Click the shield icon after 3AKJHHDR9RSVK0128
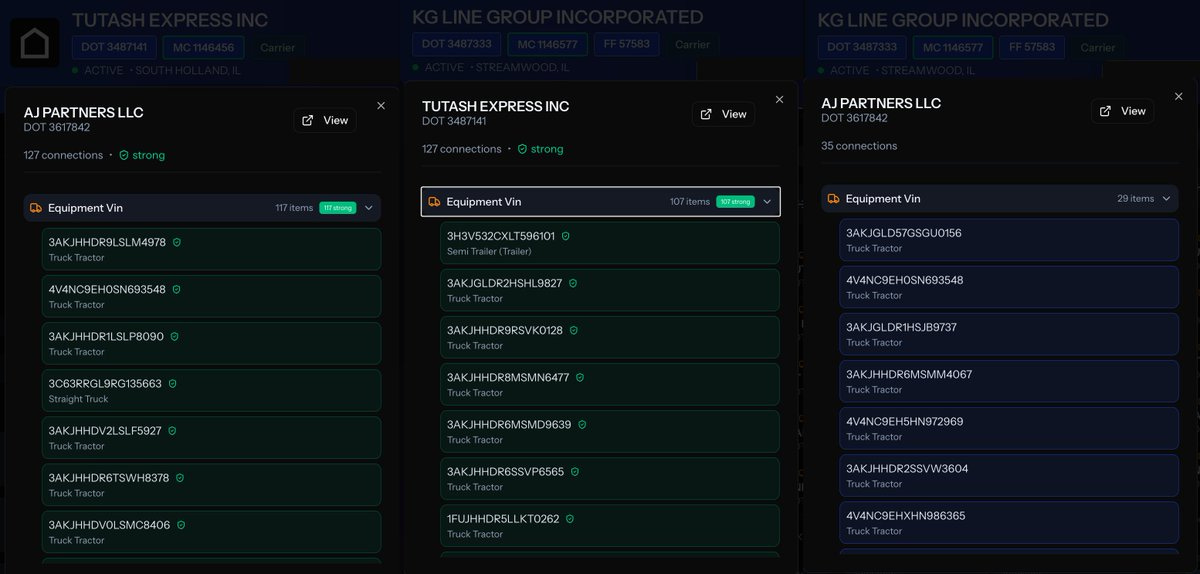The height and width of the screenshot is (574, 1200). click(573, 330)
